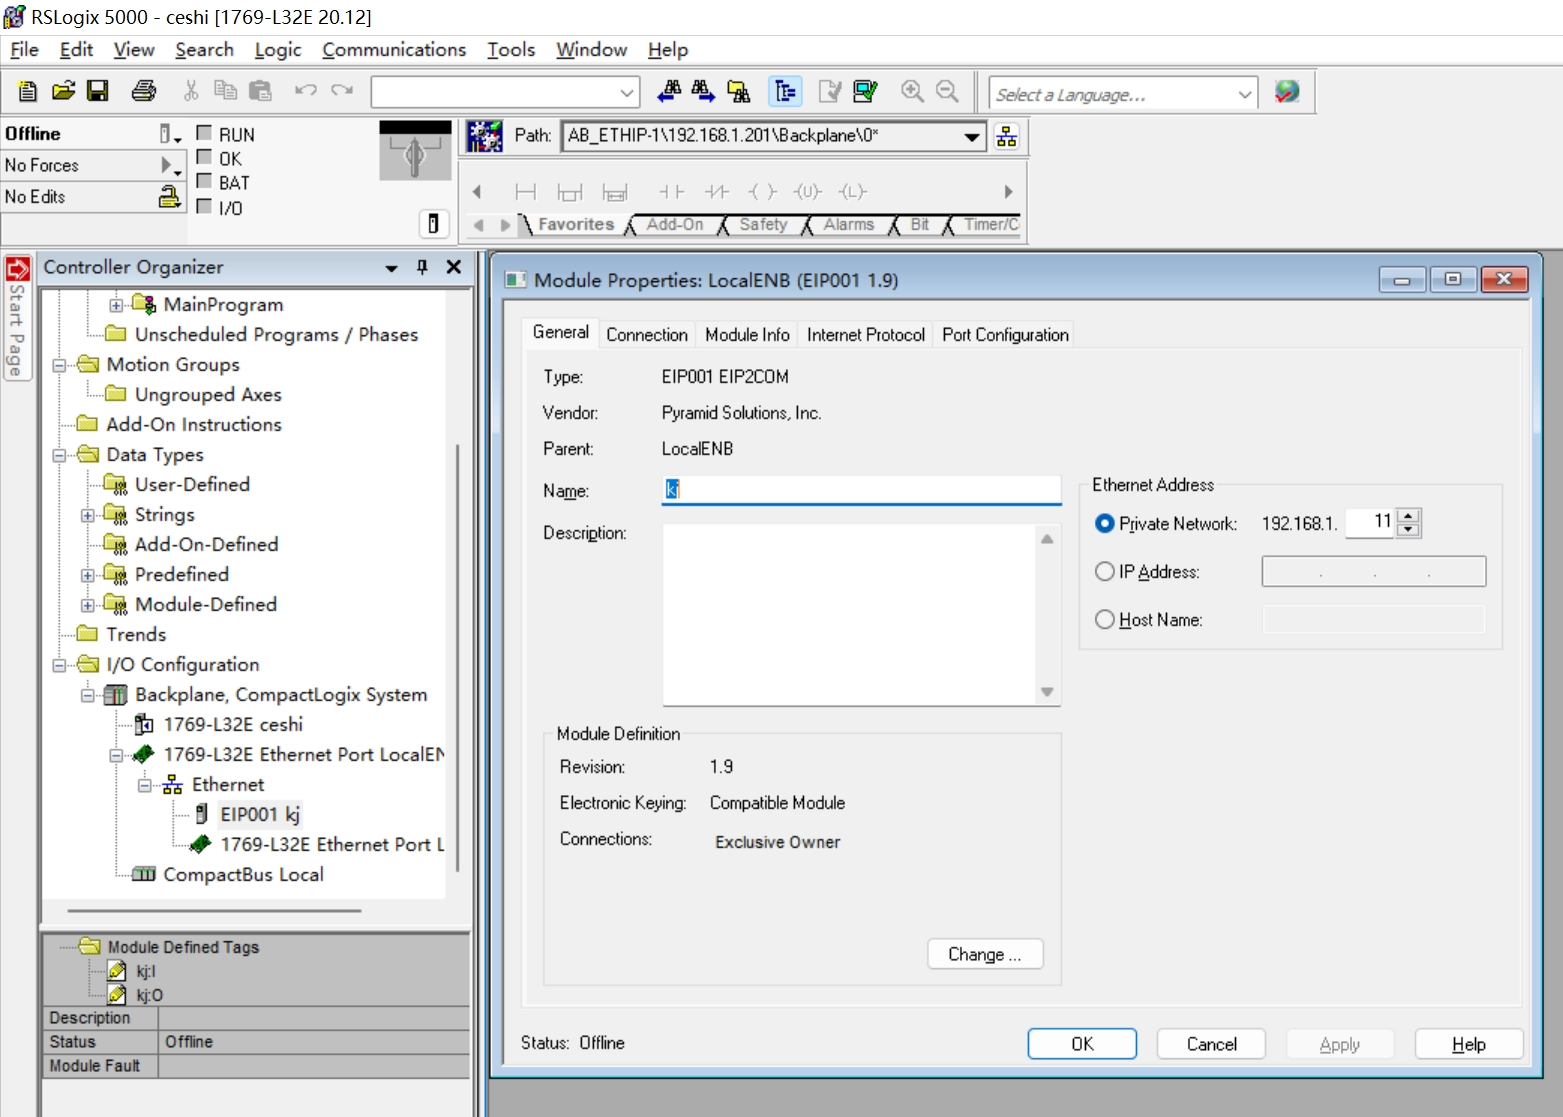Insert an Examine On contact instruction

click(x=671, y=192)
